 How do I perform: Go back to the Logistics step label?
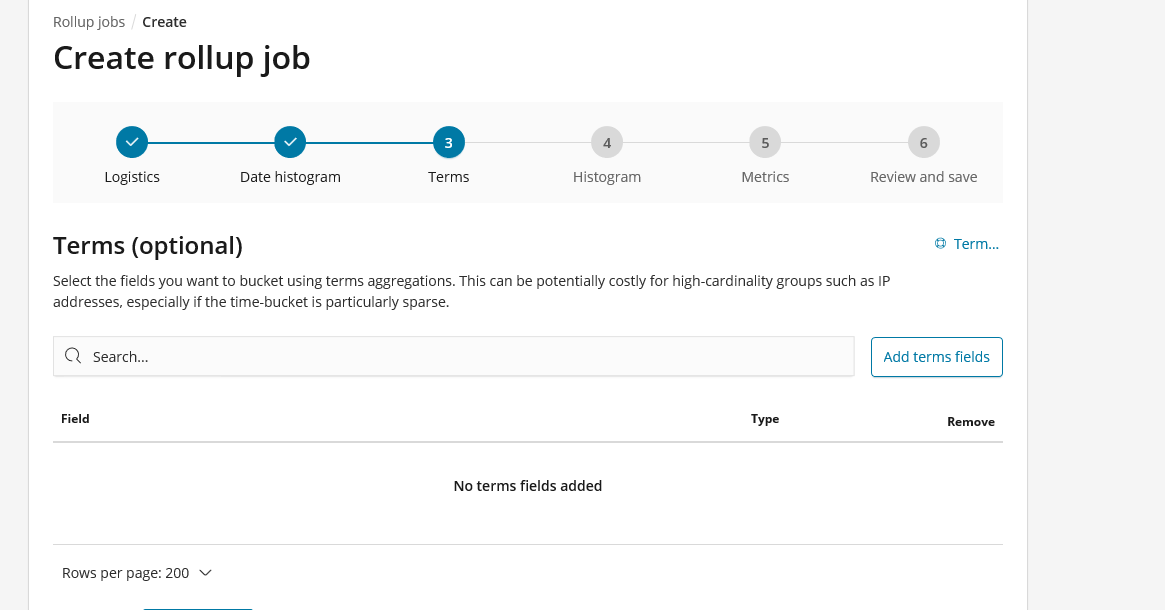point(132,176)
